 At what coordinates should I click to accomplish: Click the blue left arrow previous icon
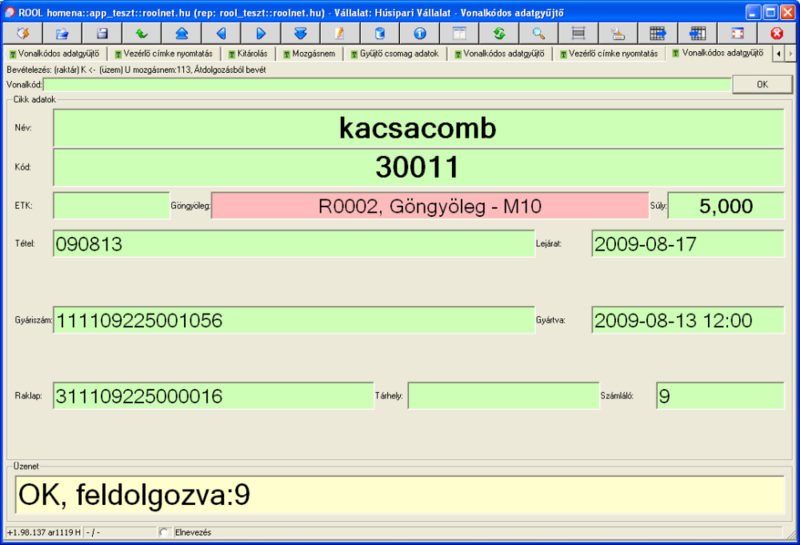pos(221,33)
